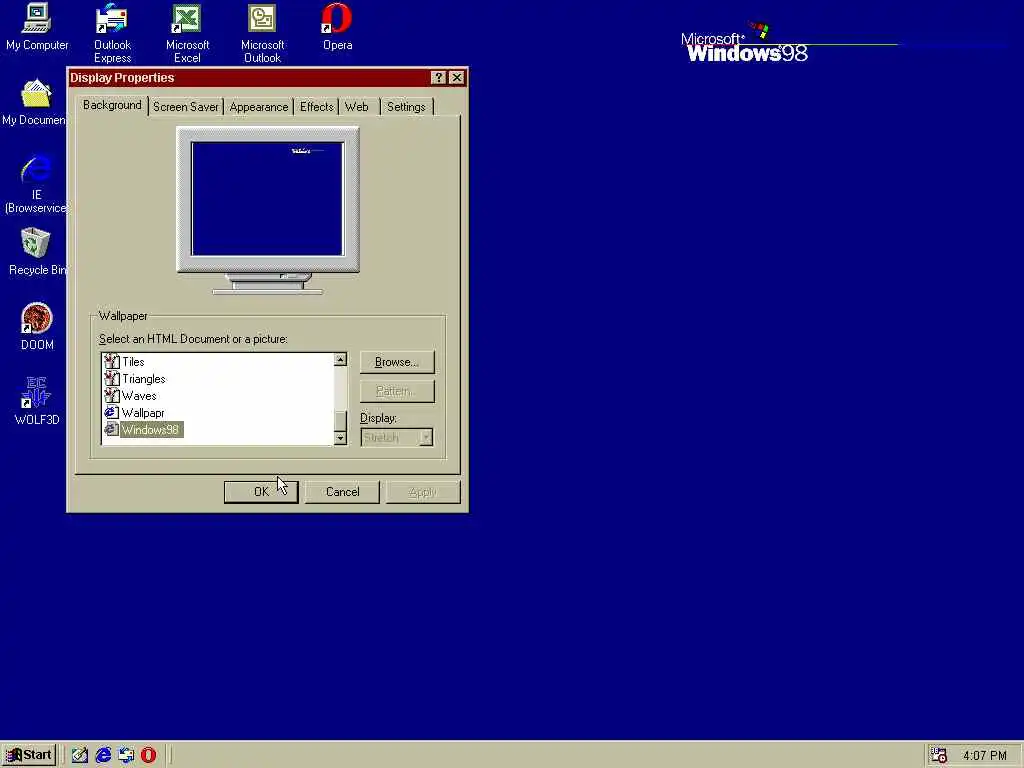1024x768 pixels.
Task: Click wallpaper list scroll down arrow
Action: pos(340,438)
